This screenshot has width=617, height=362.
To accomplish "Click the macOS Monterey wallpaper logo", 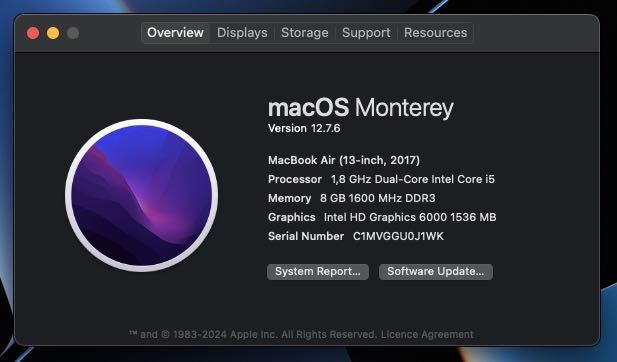I will 142,195.
